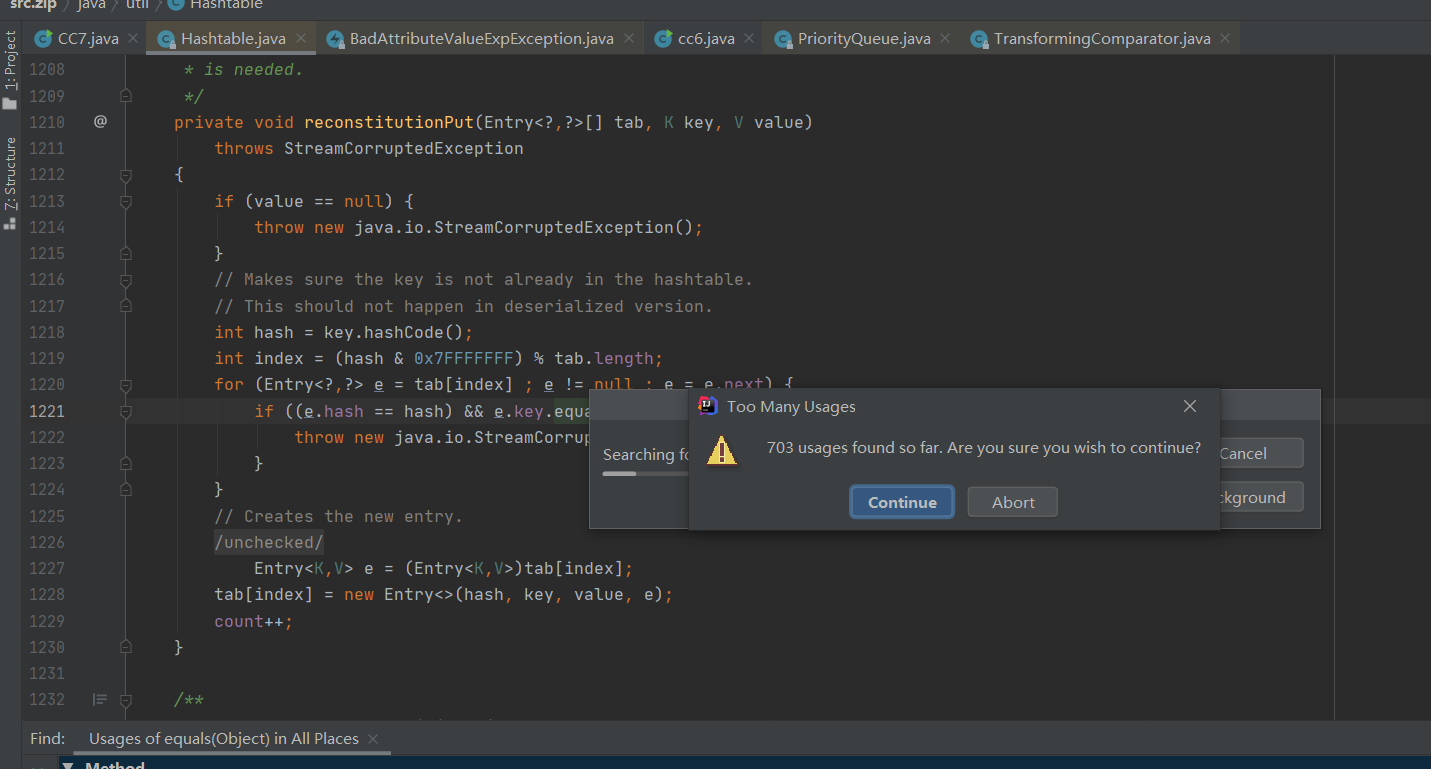The image size is (1431, 769).
Task: Close the cc6.java tab
Action: 749,39
